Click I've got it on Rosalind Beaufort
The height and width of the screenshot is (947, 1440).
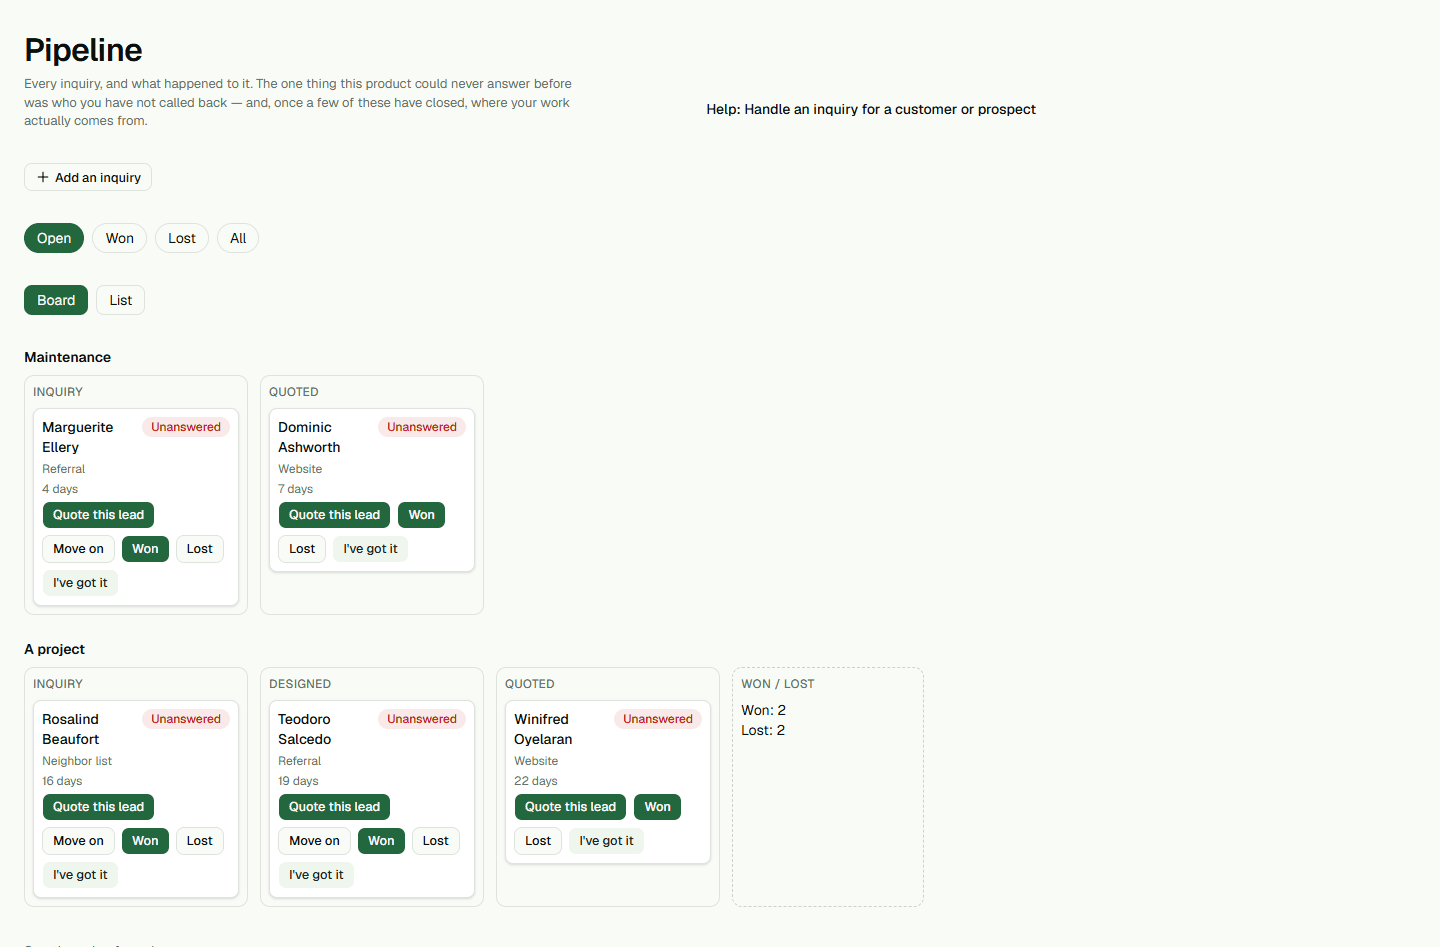80,875
